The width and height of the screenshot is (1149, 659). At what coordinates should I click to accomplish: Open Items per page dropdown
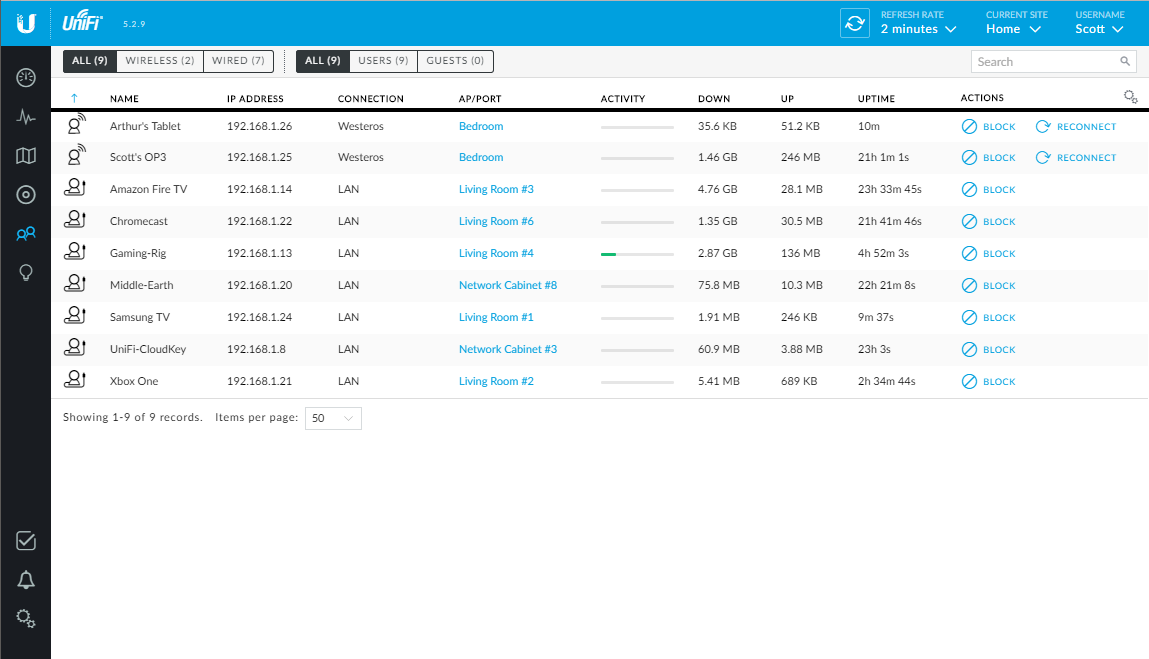[x=333, y=418]
